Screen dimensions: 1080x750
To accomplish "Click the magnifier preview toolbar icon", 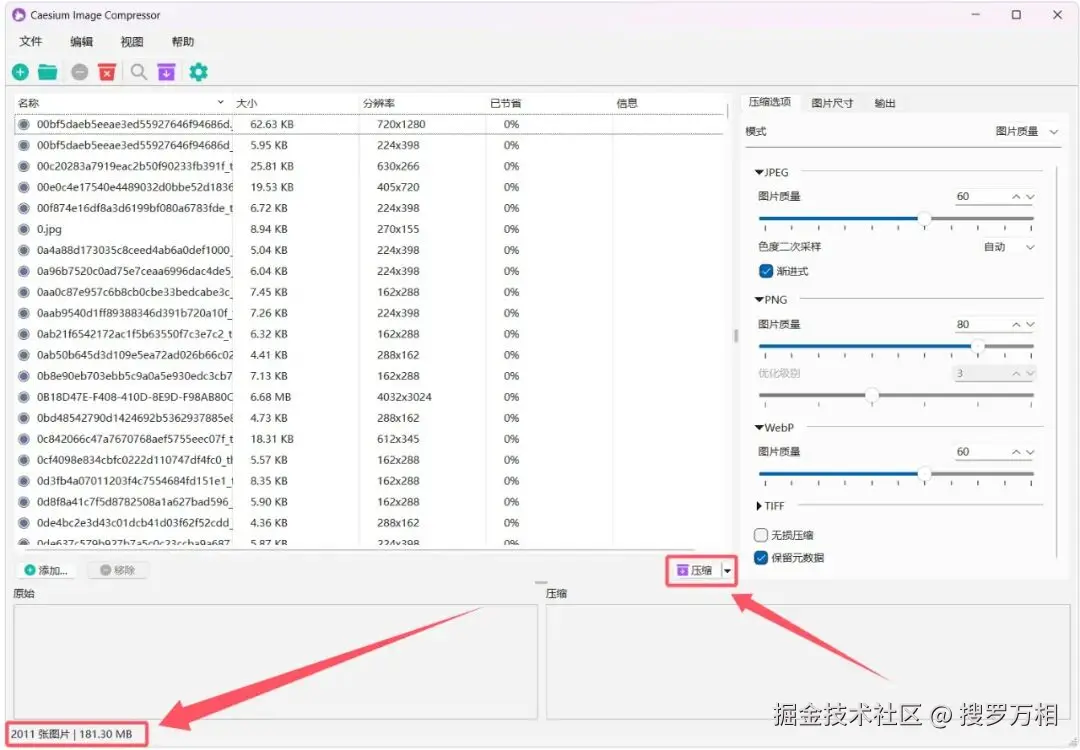I will (x=139, y=72).
